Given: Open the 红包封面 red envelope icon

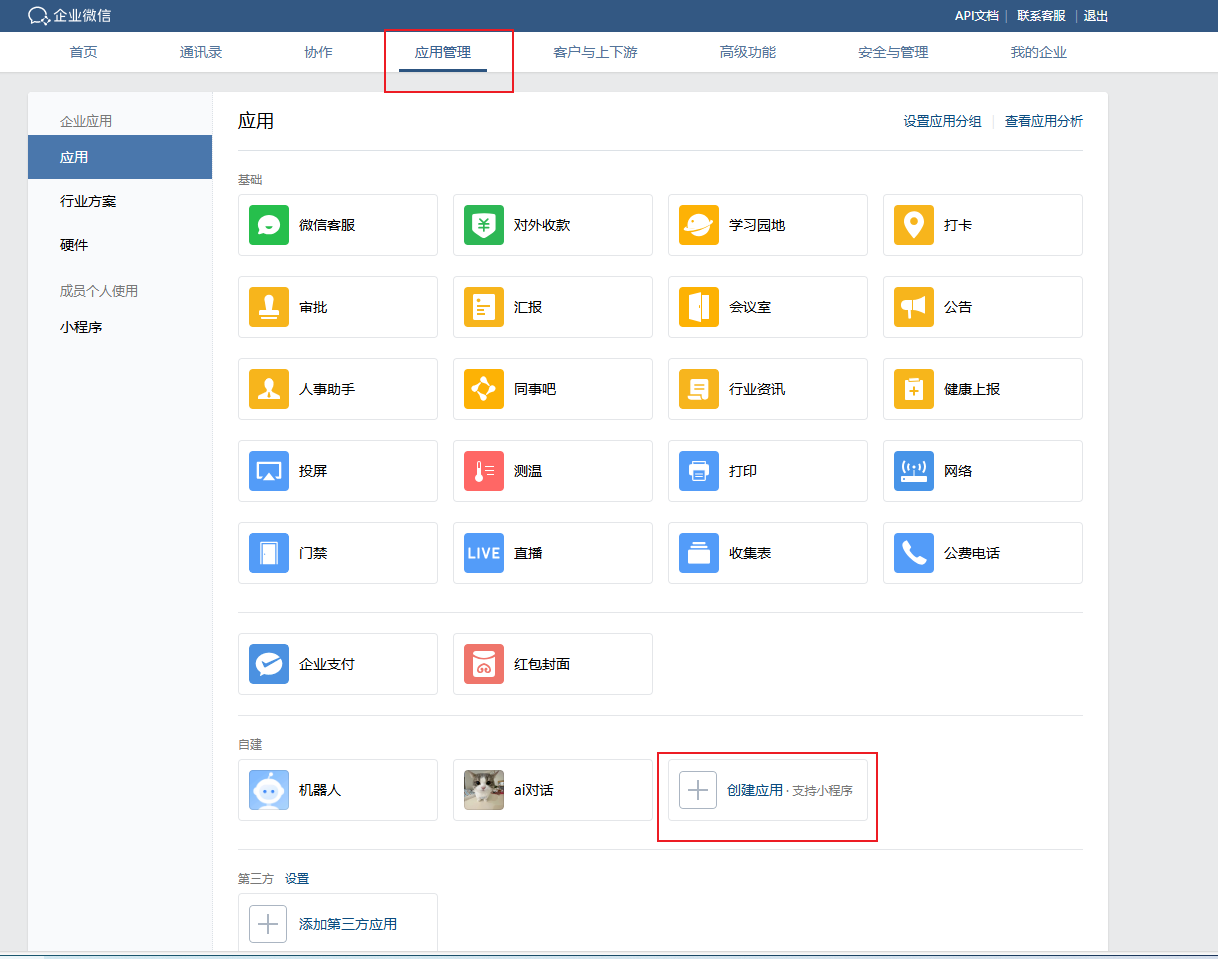Looking at the screenshot, I should point(484,664).
